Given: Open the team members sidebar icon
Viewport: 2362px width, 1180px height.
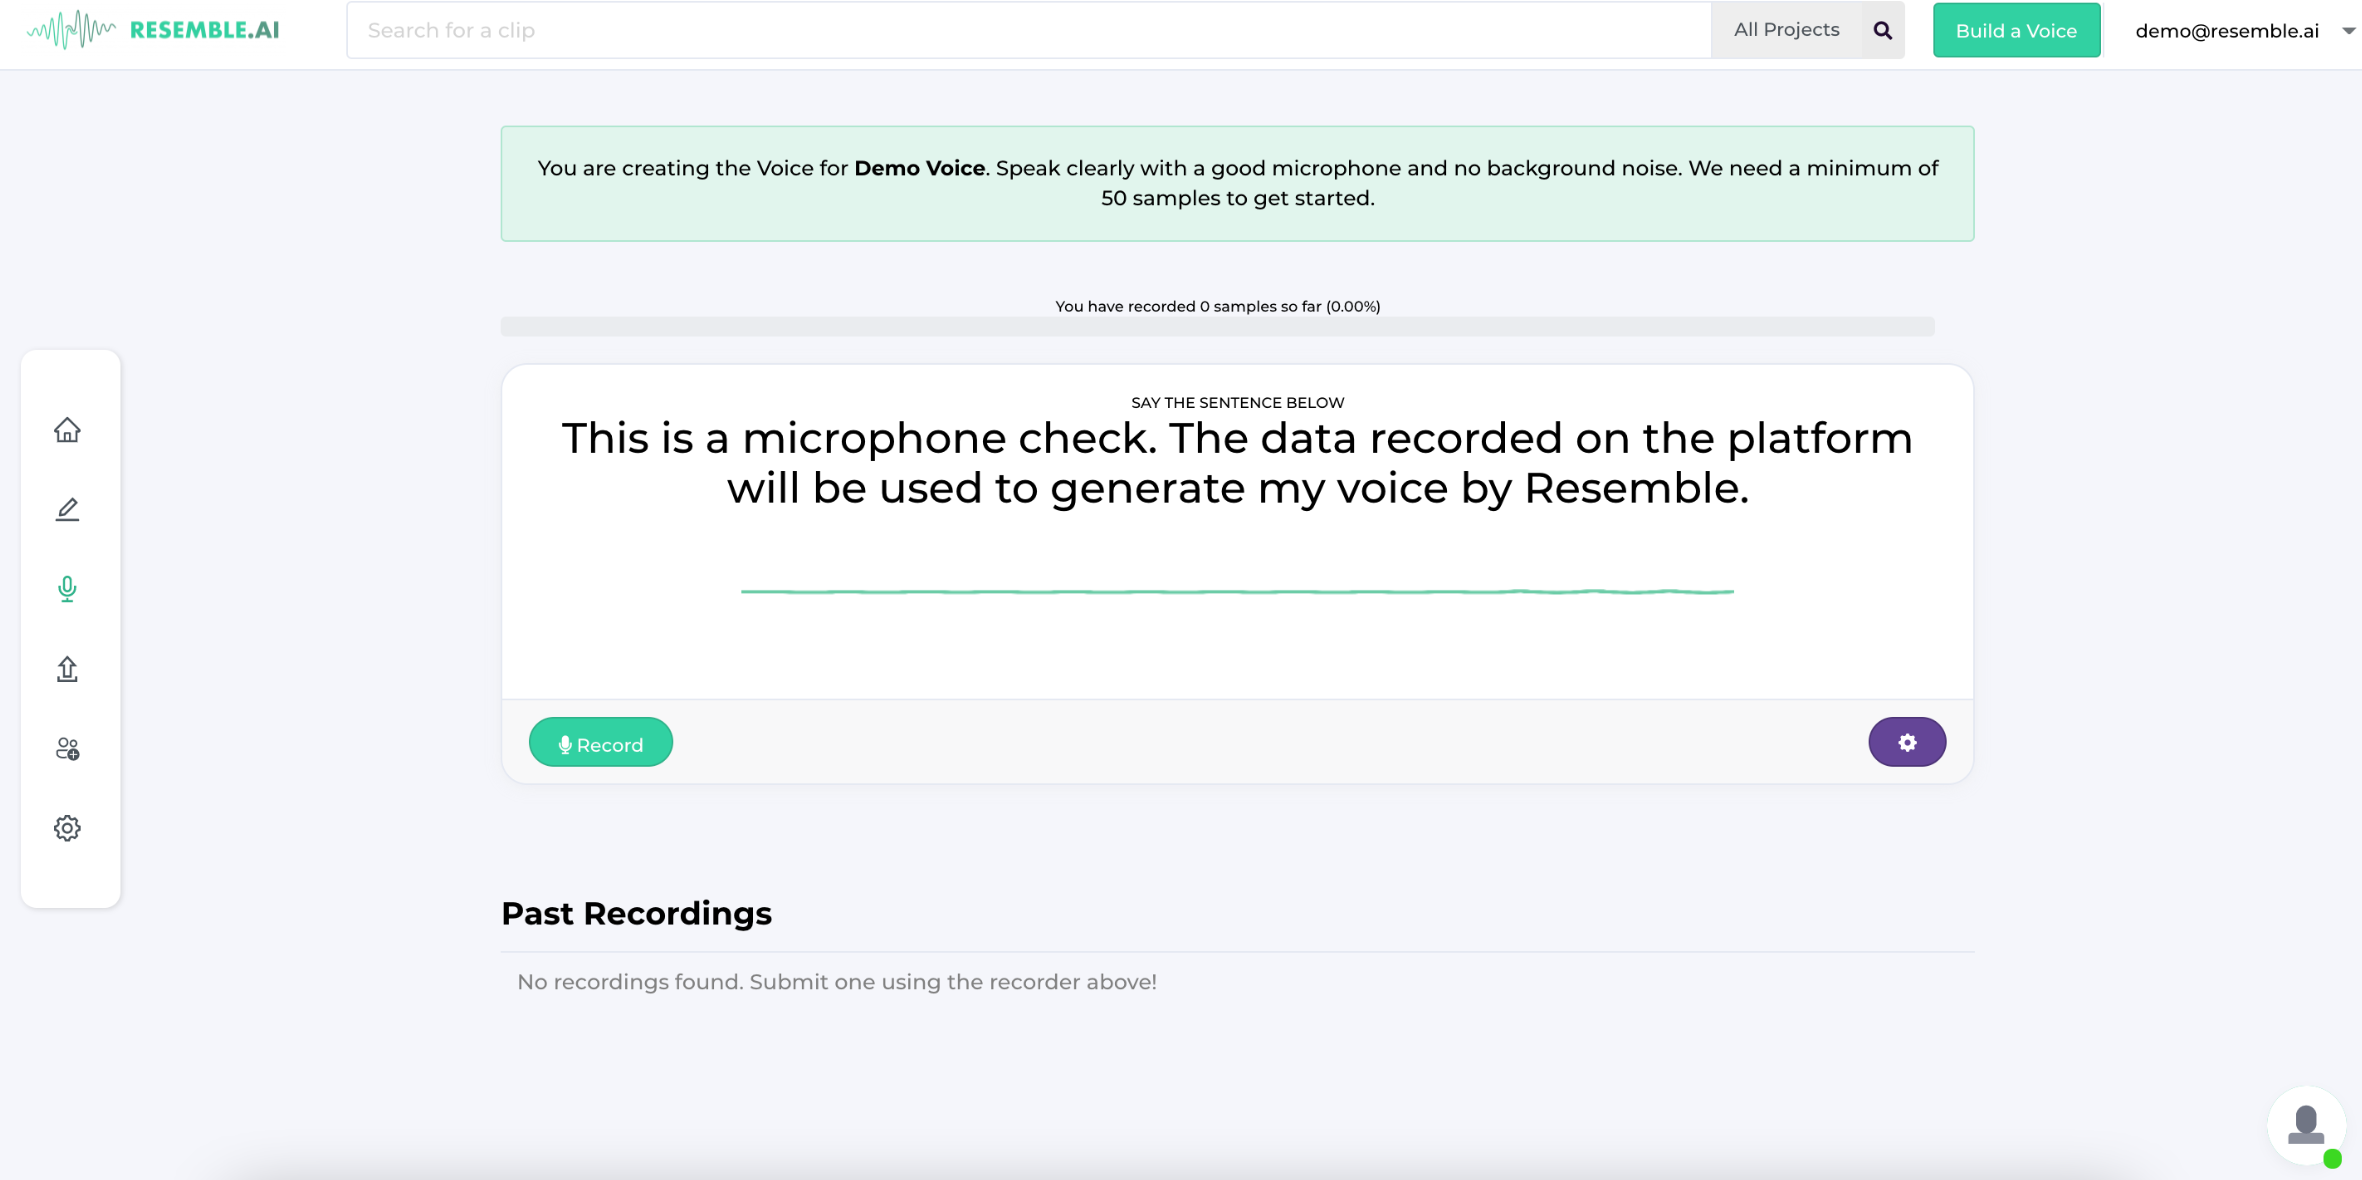Looking at the screenshot, I should tap(67, 749).
